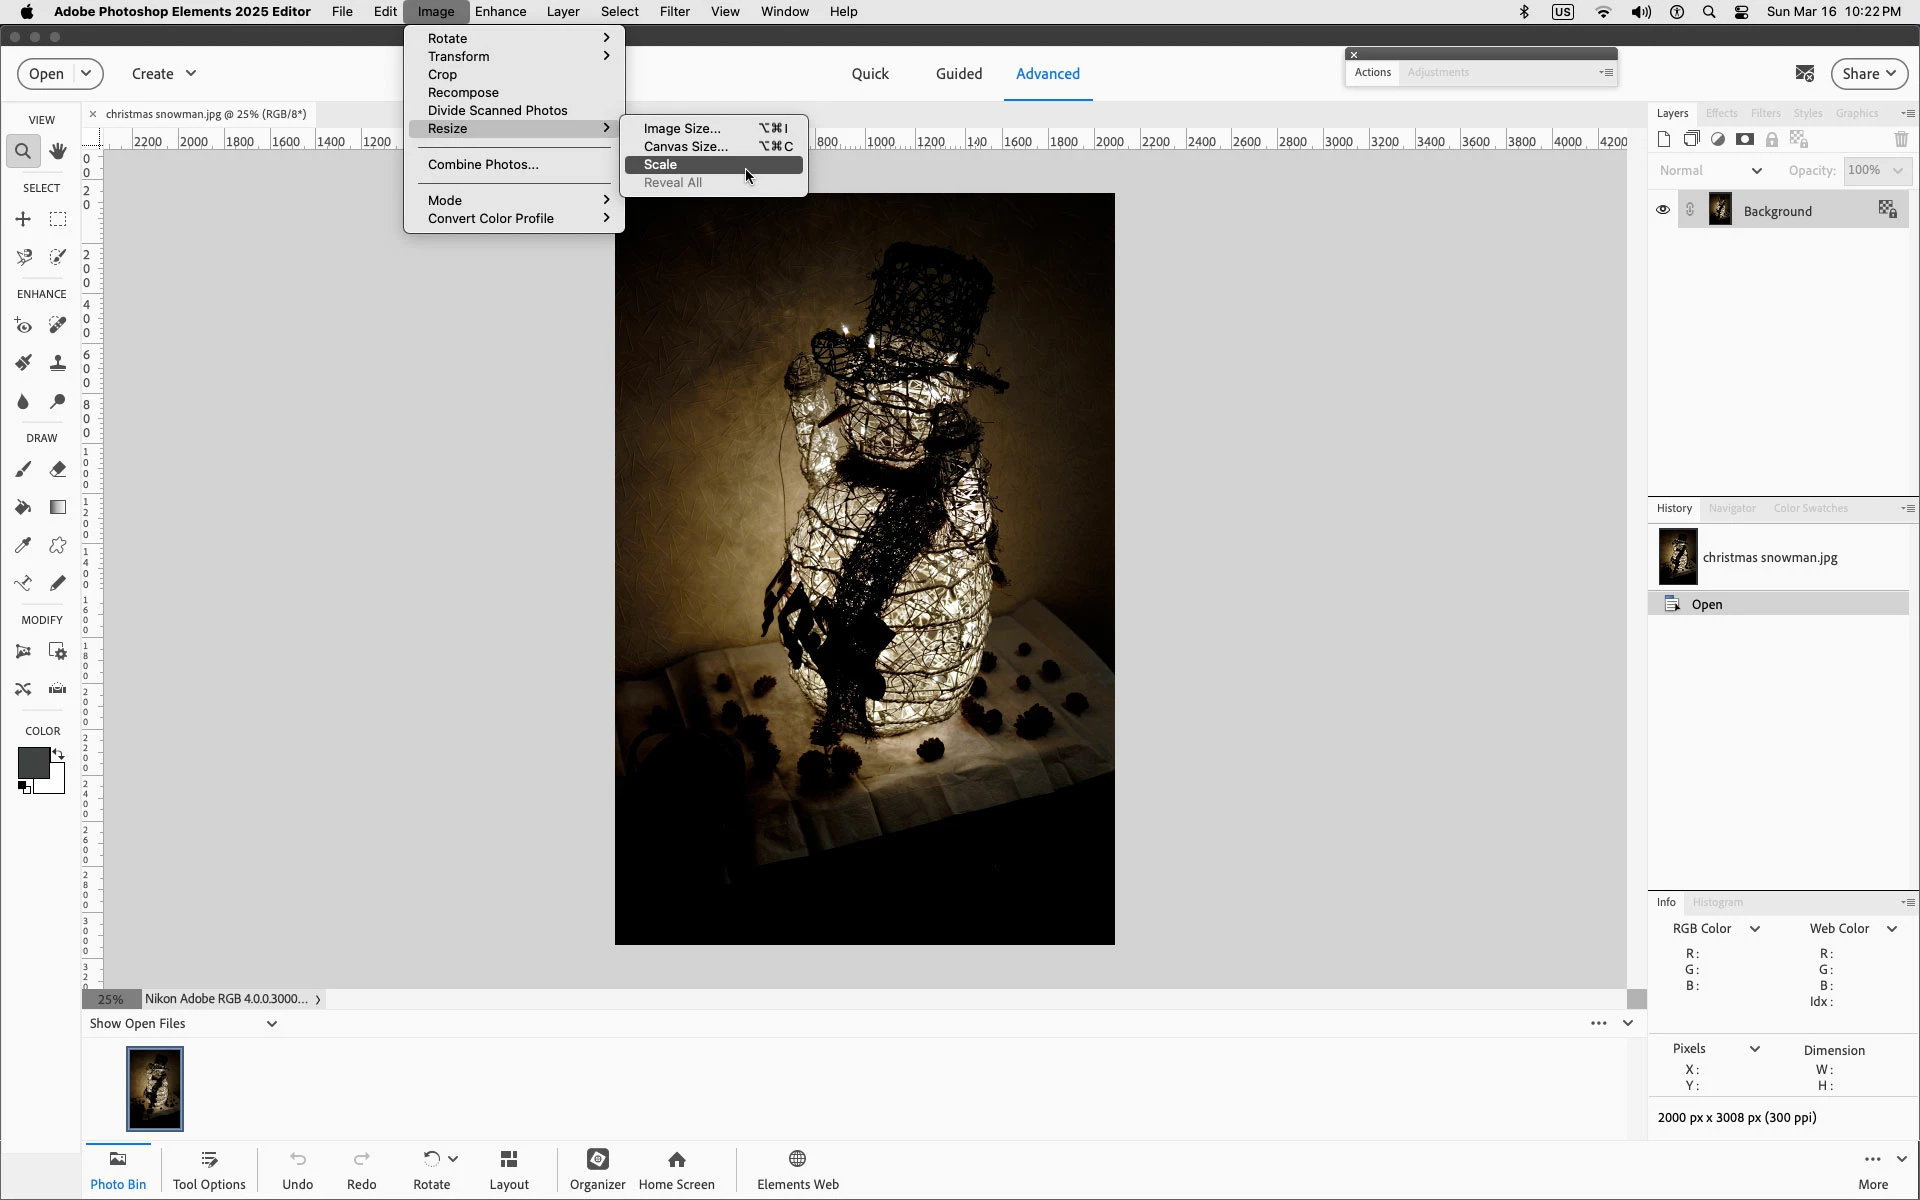Click christmas snowman thumbnail in Photo Bin
The image size is (1920, 1200).
point(155,1088)
